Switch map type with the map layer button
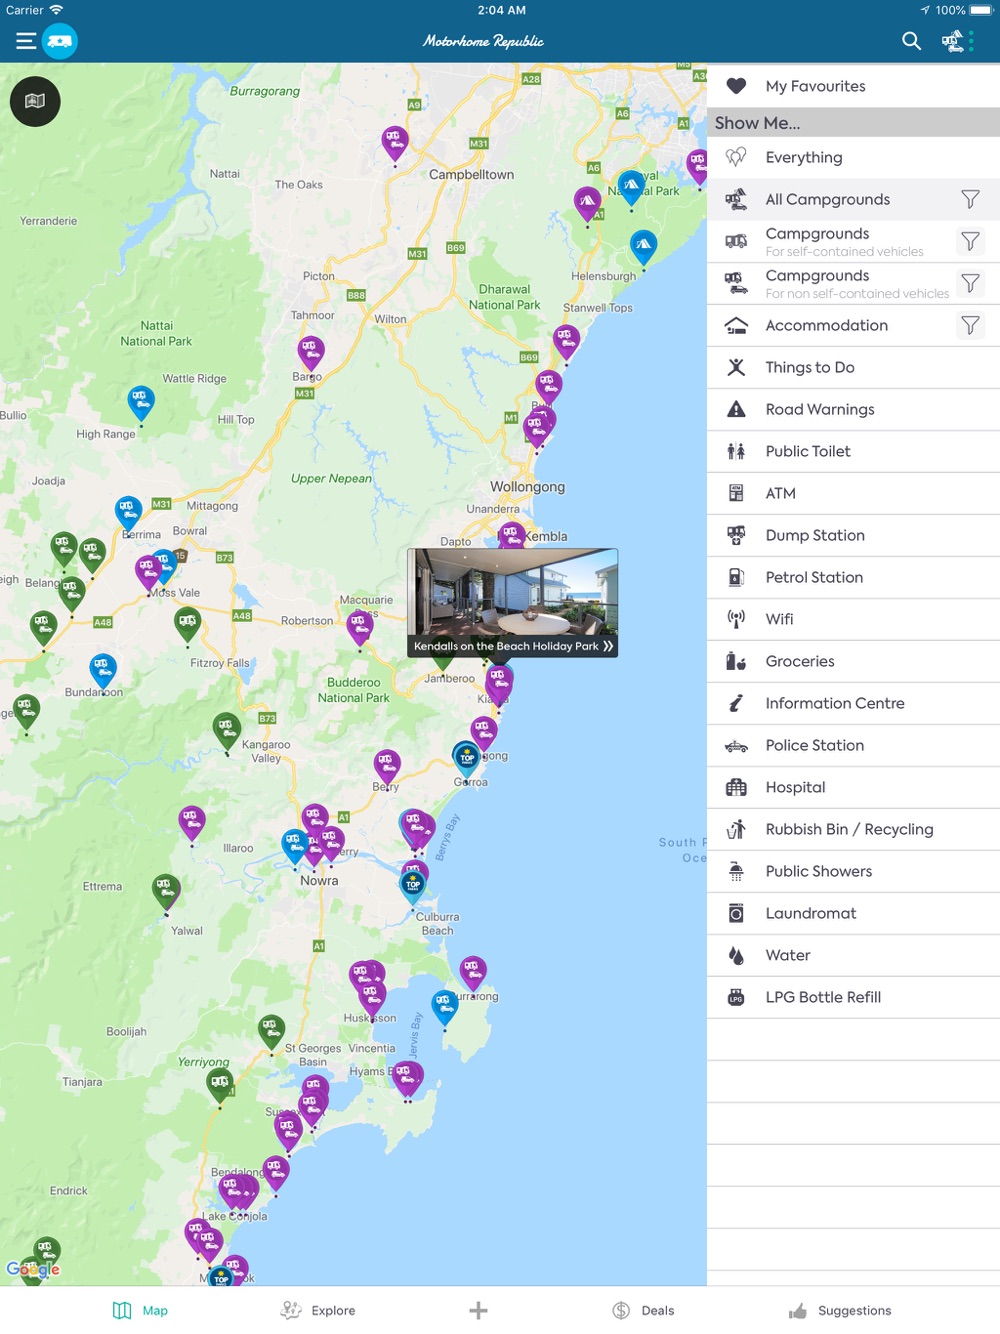The height and width of the screenshot is (1334, 1000). pyautogui.click(x=35, y=101)
